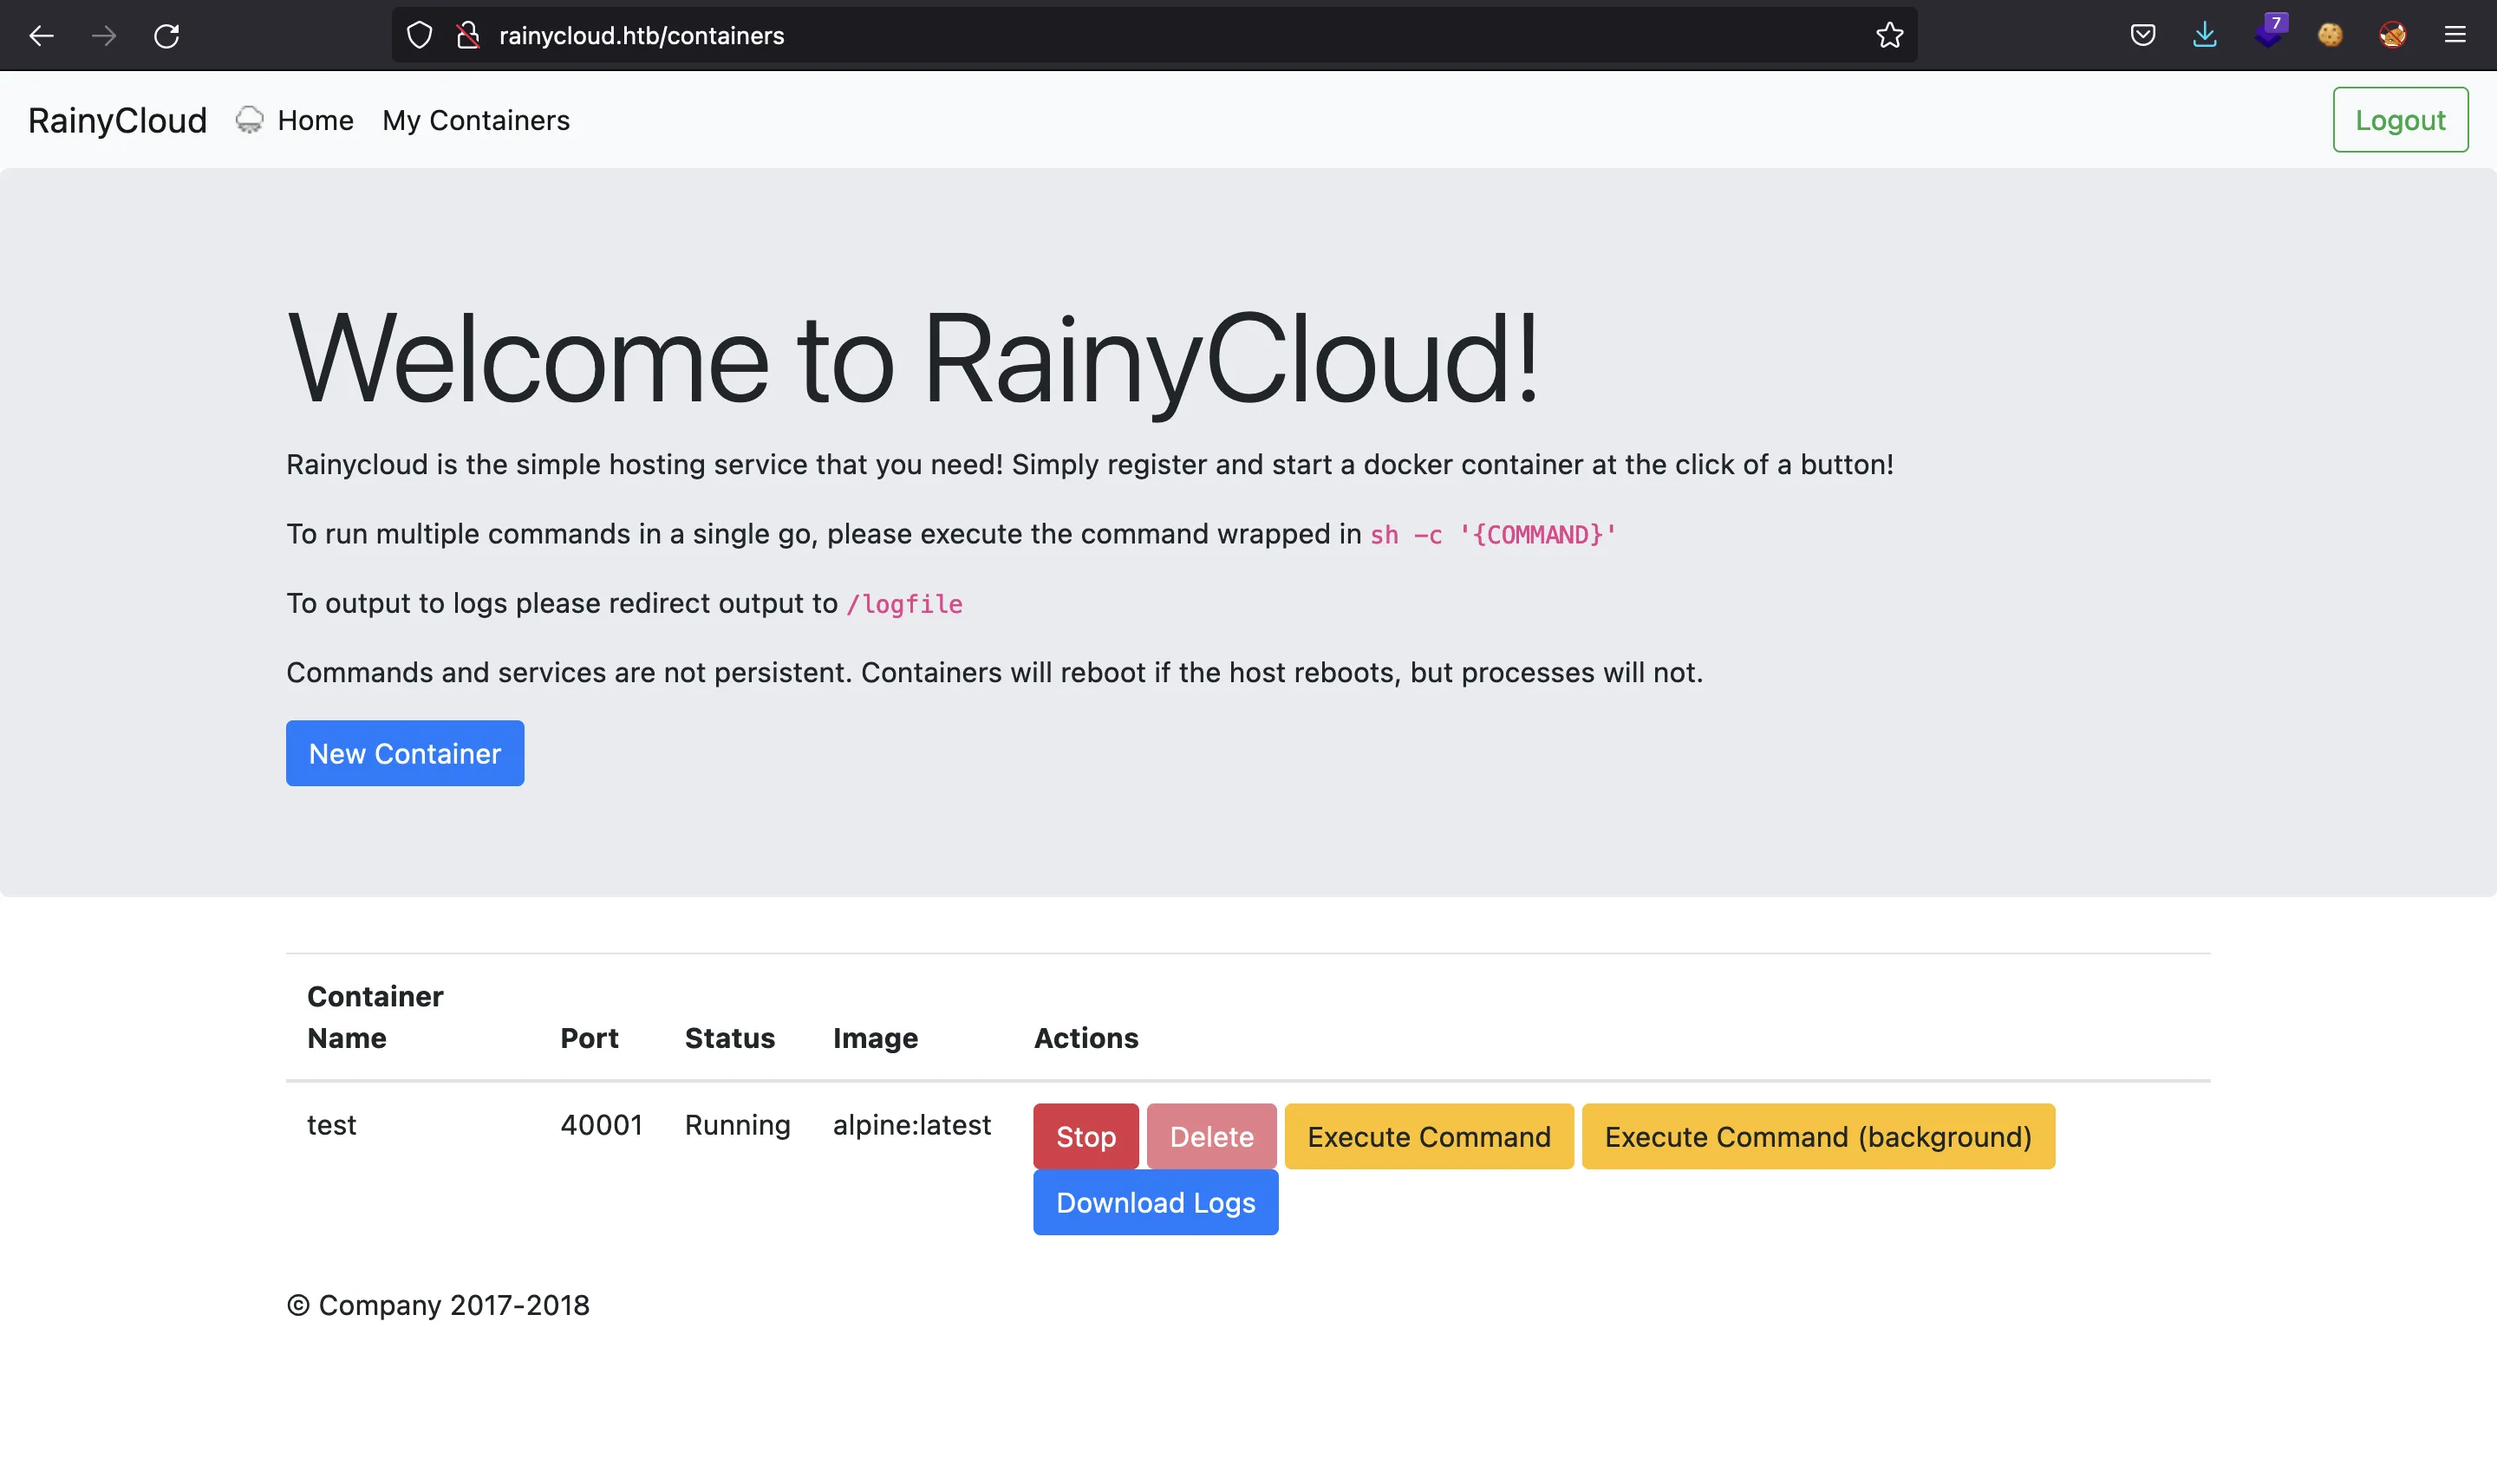Open the downloads arrow icon
2497x1484 pixels.
pyautogui.click(x=2204, y=36)
